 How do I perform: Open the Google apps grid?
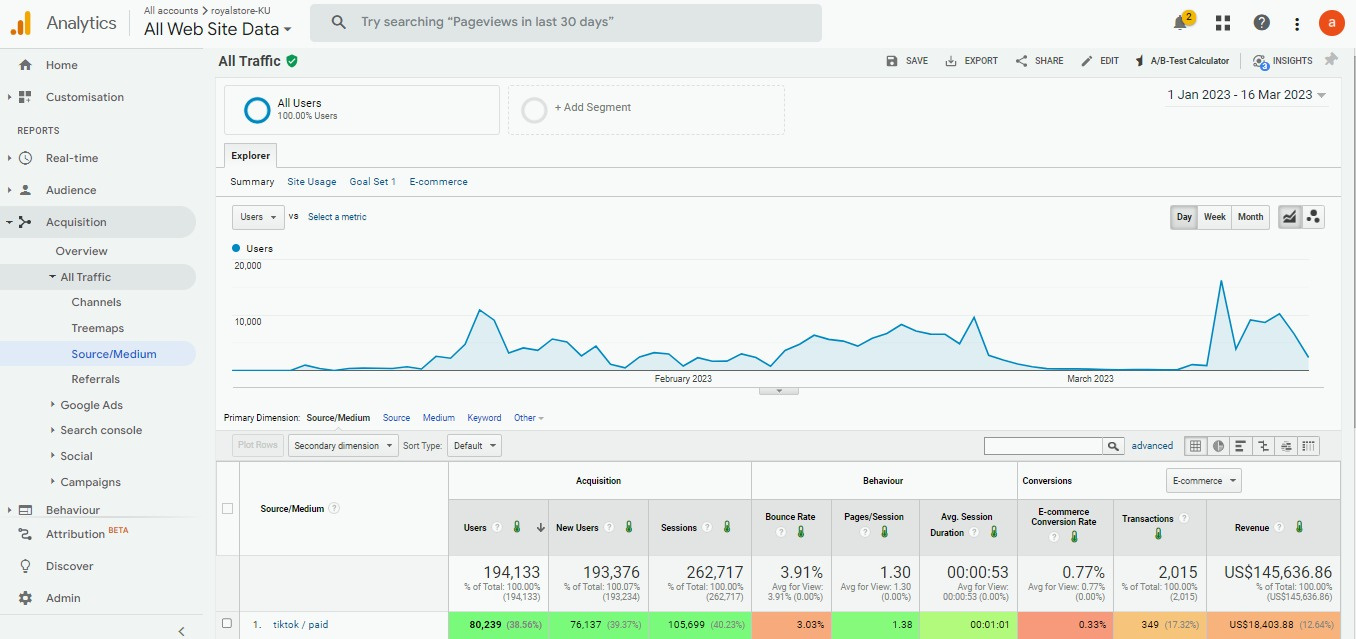point(1223,23)
